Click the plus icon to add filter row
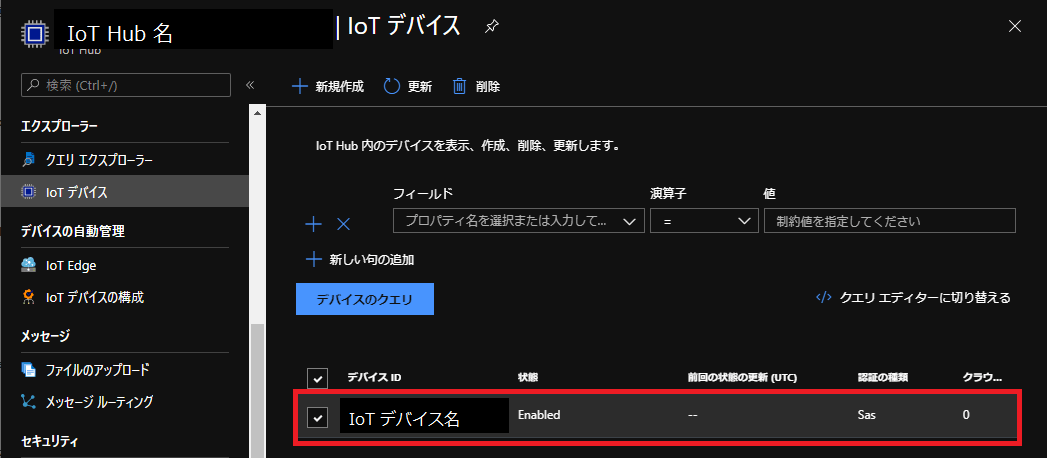Viewport: 1047px width, 458px height. (x=313, y=224)
